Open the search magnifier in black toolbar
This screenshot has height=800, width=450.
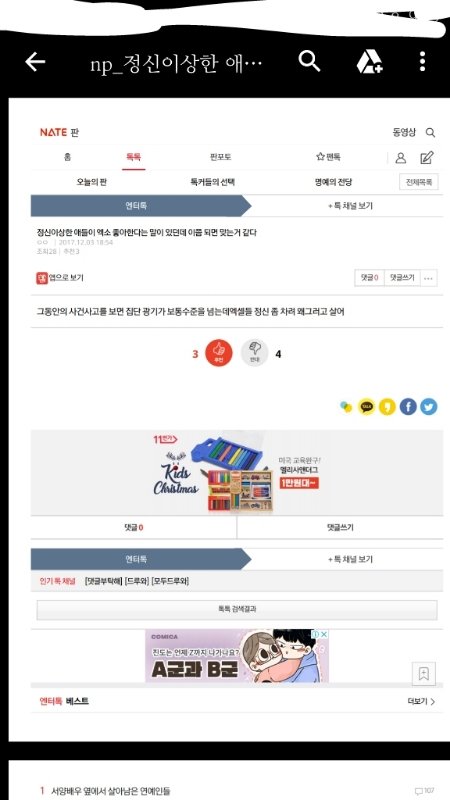point(309,62)
